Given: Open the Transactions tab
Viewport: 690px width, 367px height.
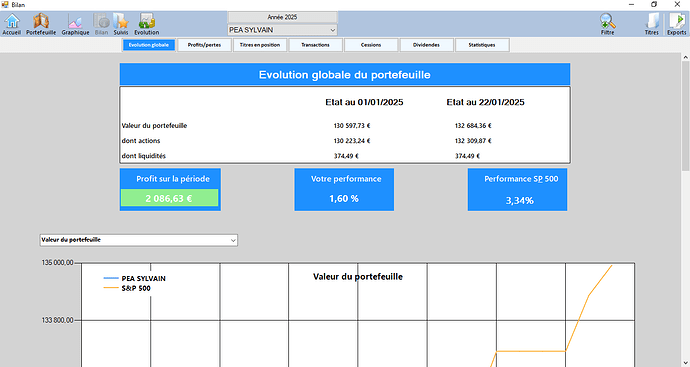Looking at the screenshot, I should coord(316,45).
